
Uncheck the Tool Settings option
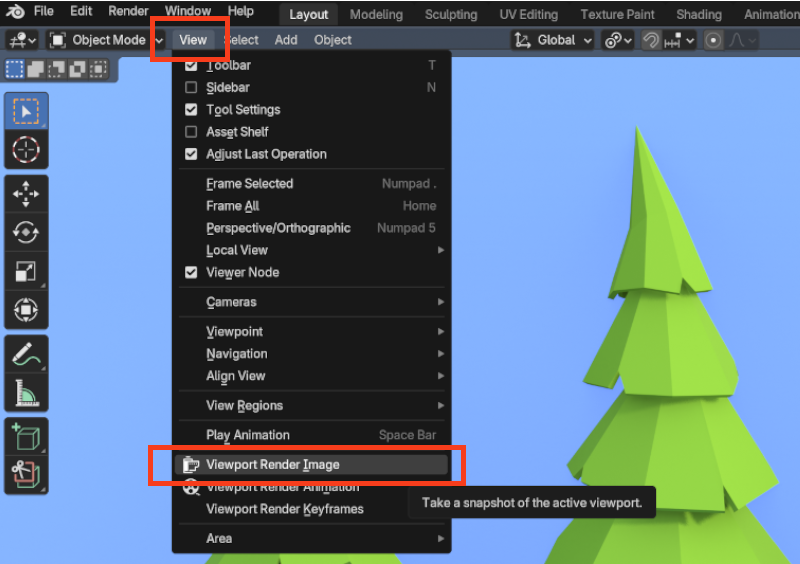tap(191, 110)
